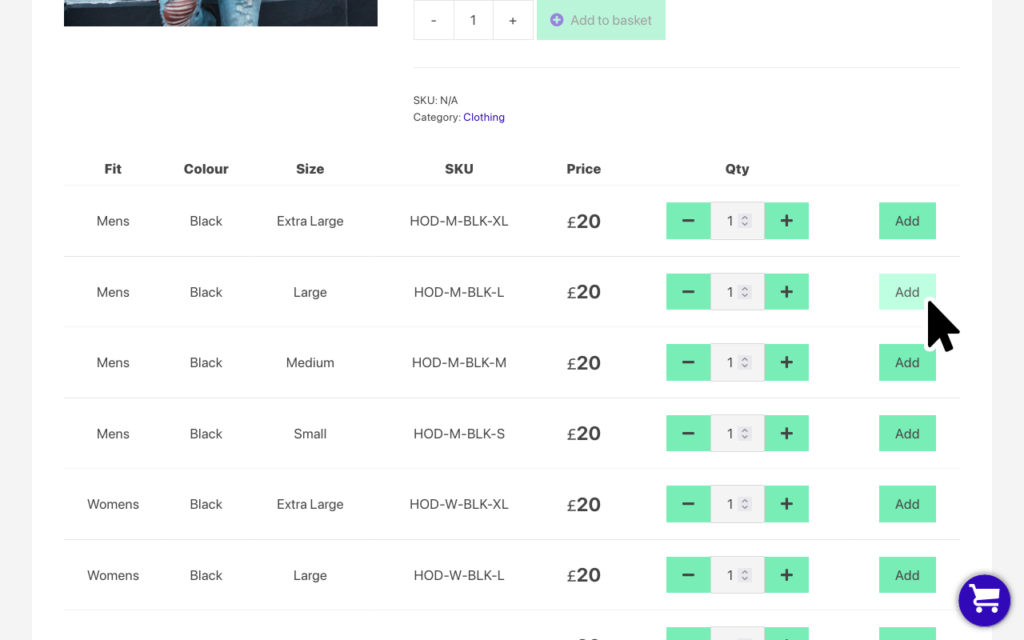
Task: Increase quantity for HOD-W-BLK-L
Action: [786, 575]
